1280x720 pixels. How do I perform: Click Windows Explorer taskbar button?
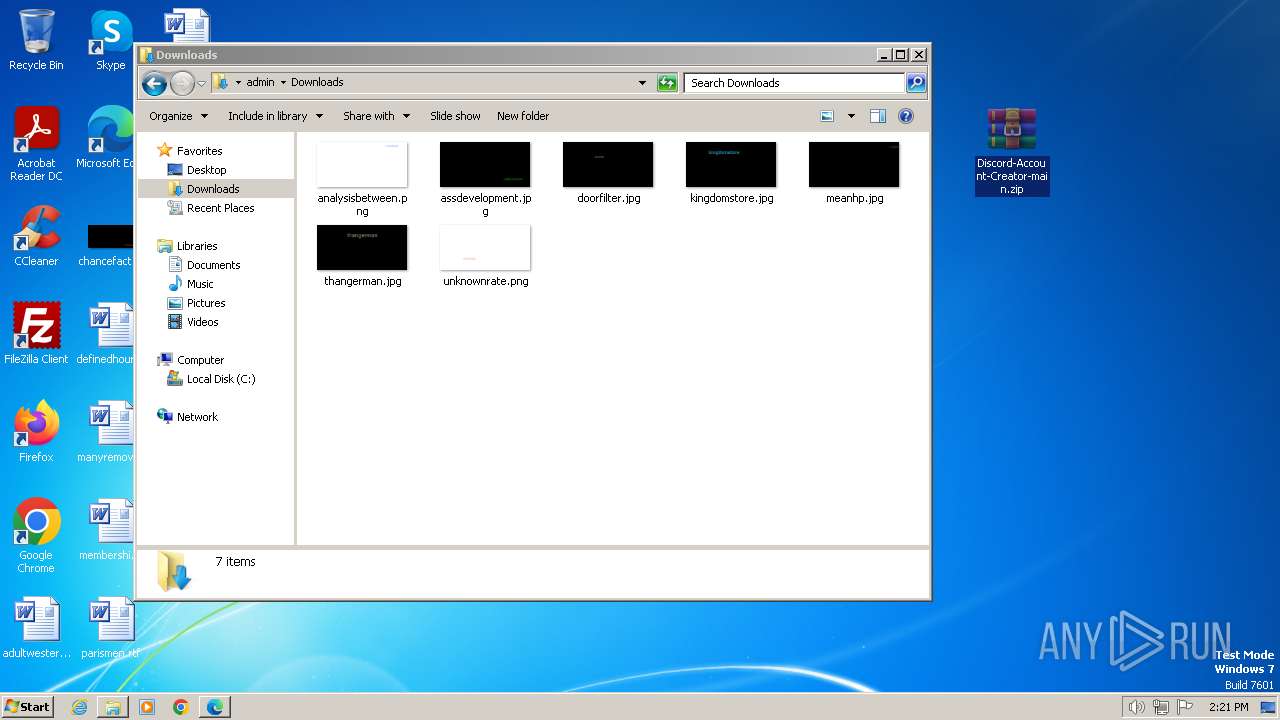(113, 707)
